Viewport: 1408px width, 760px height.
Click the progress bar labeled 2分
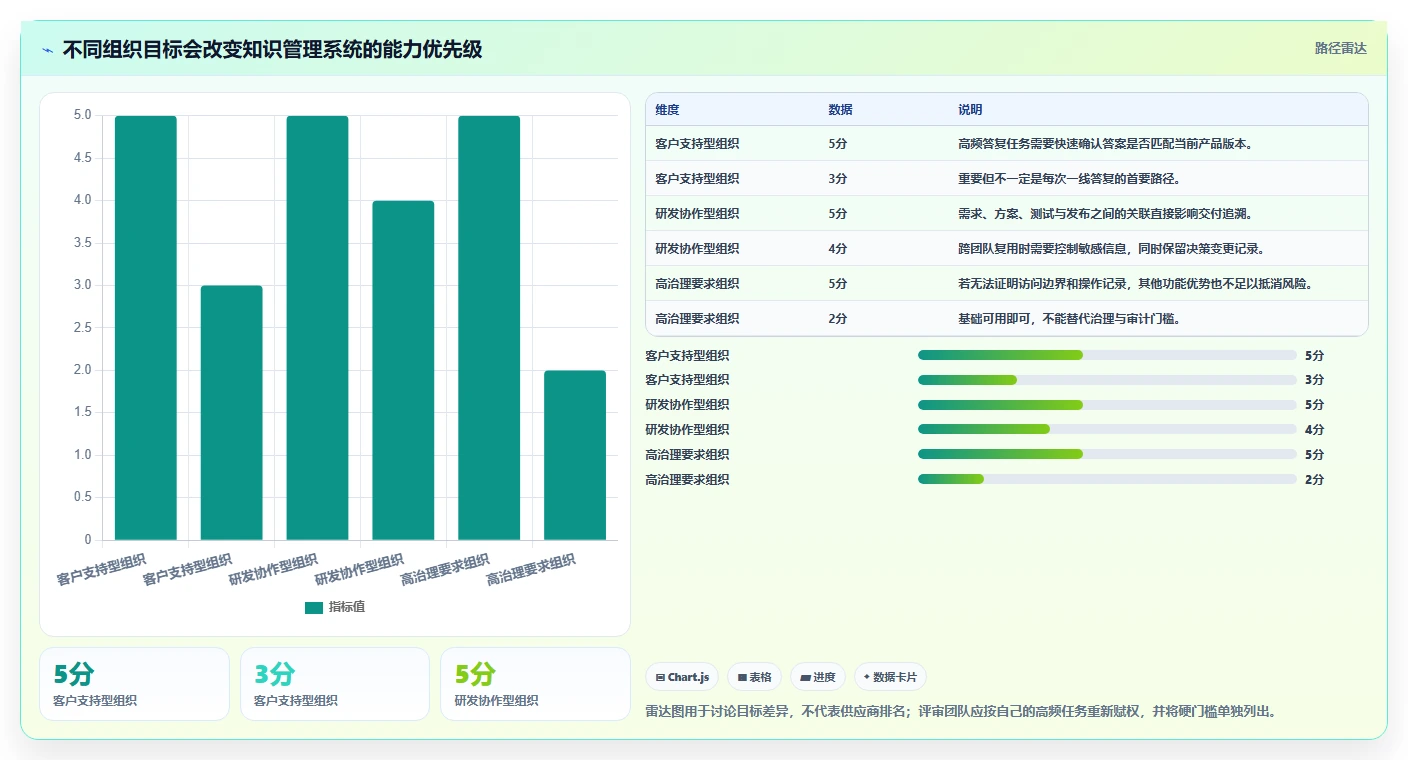point(1107,480)
